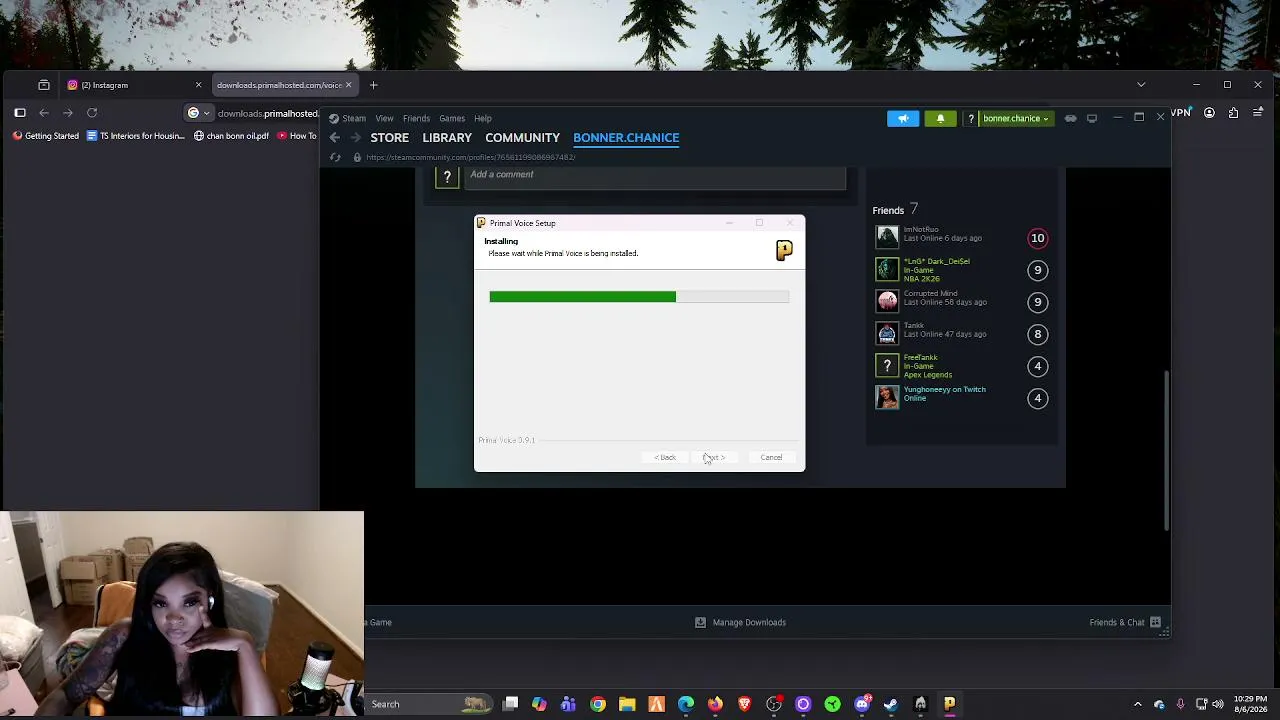Click the Primal Voice installation progress bar
The height and width of the screenshot is (720, 1280).
click(x=639, y=296)
